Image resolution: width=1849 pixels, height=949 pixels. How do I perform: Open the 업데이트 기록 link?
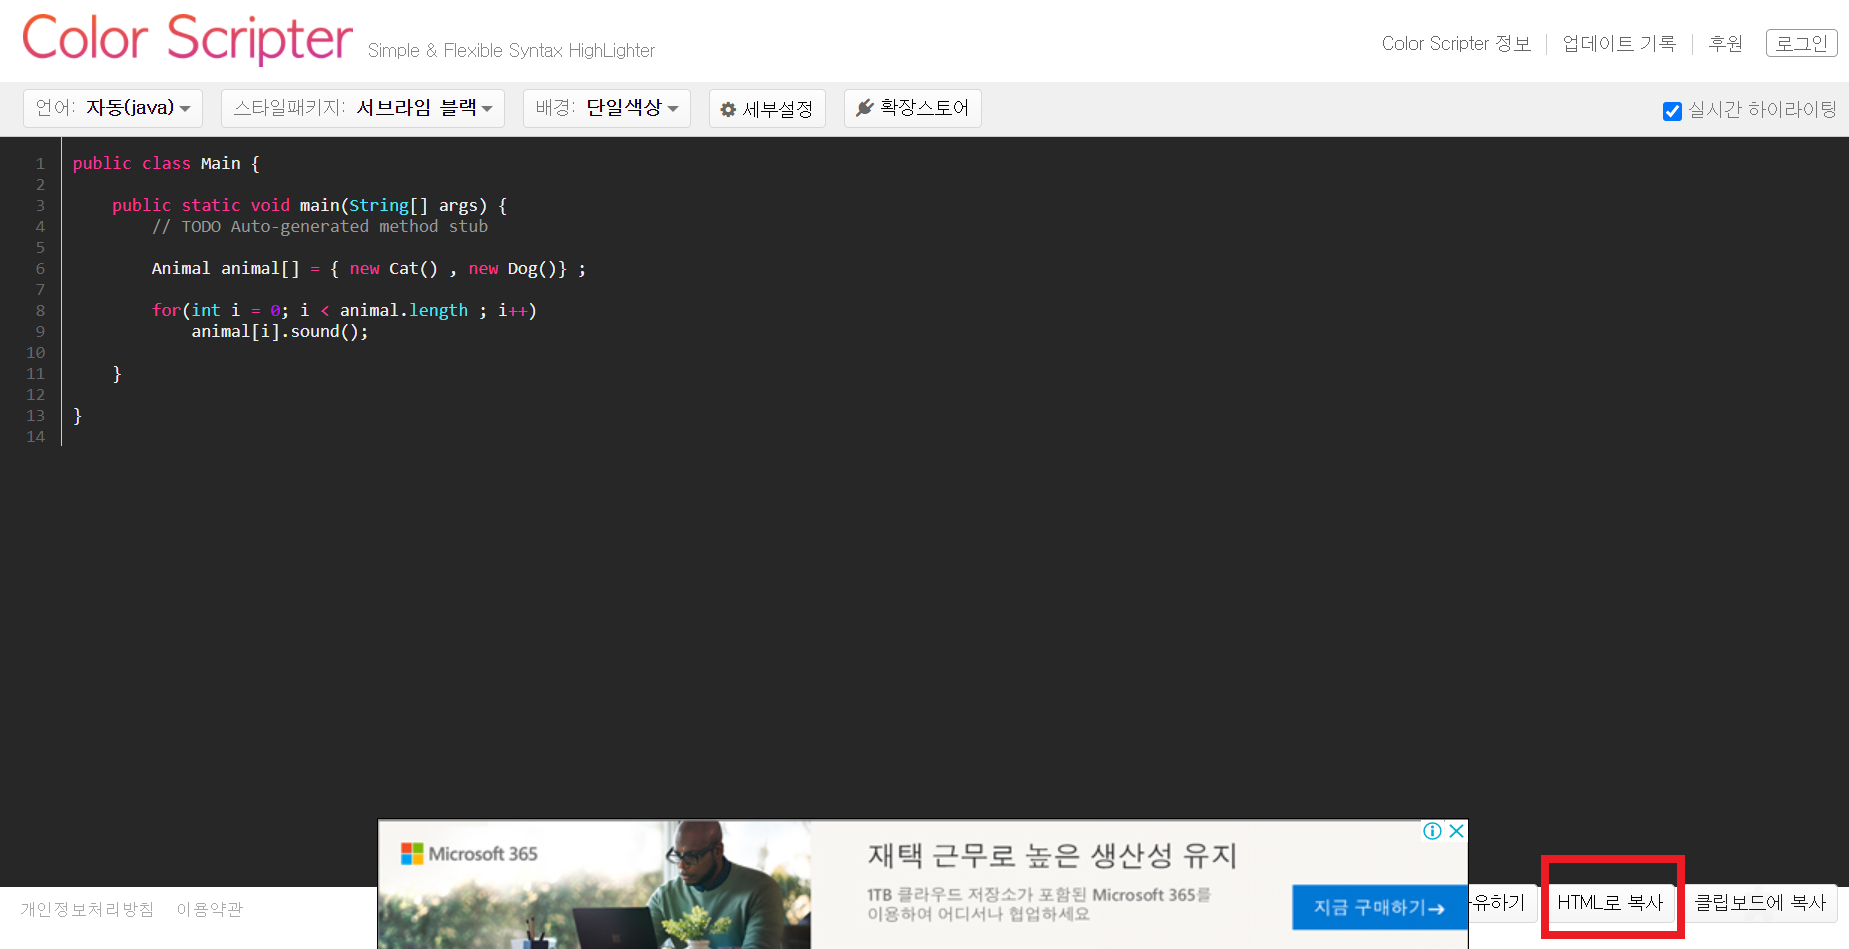pyautogui.click(x=1619, y=44)
